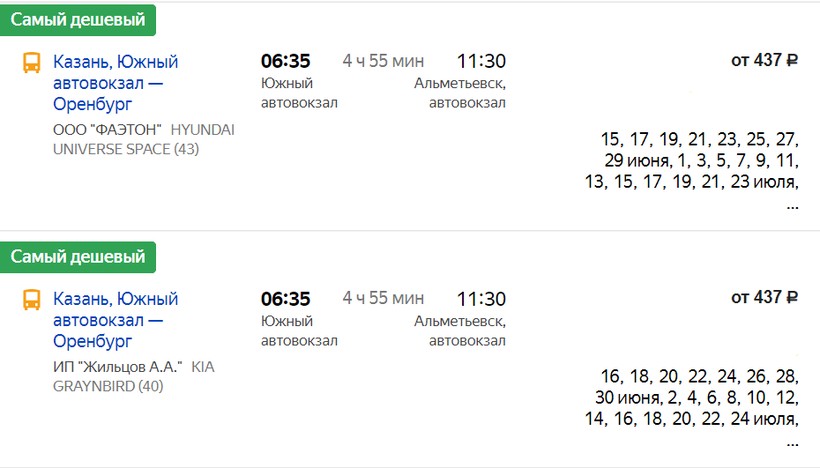Click the 06:35 departure time of the ФАЭТОН trip
This screenshot has width=820, height=468.
(285, 60)
